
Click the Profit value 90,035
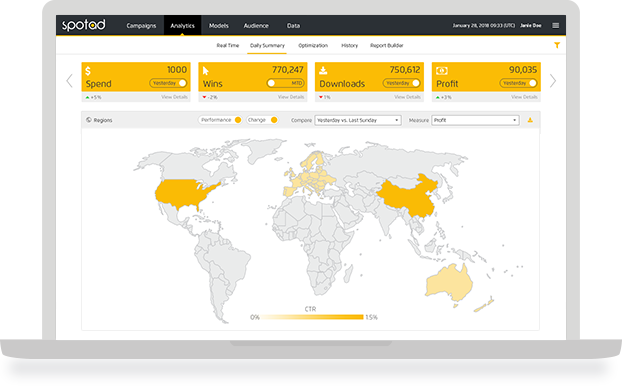click(523, 70)
